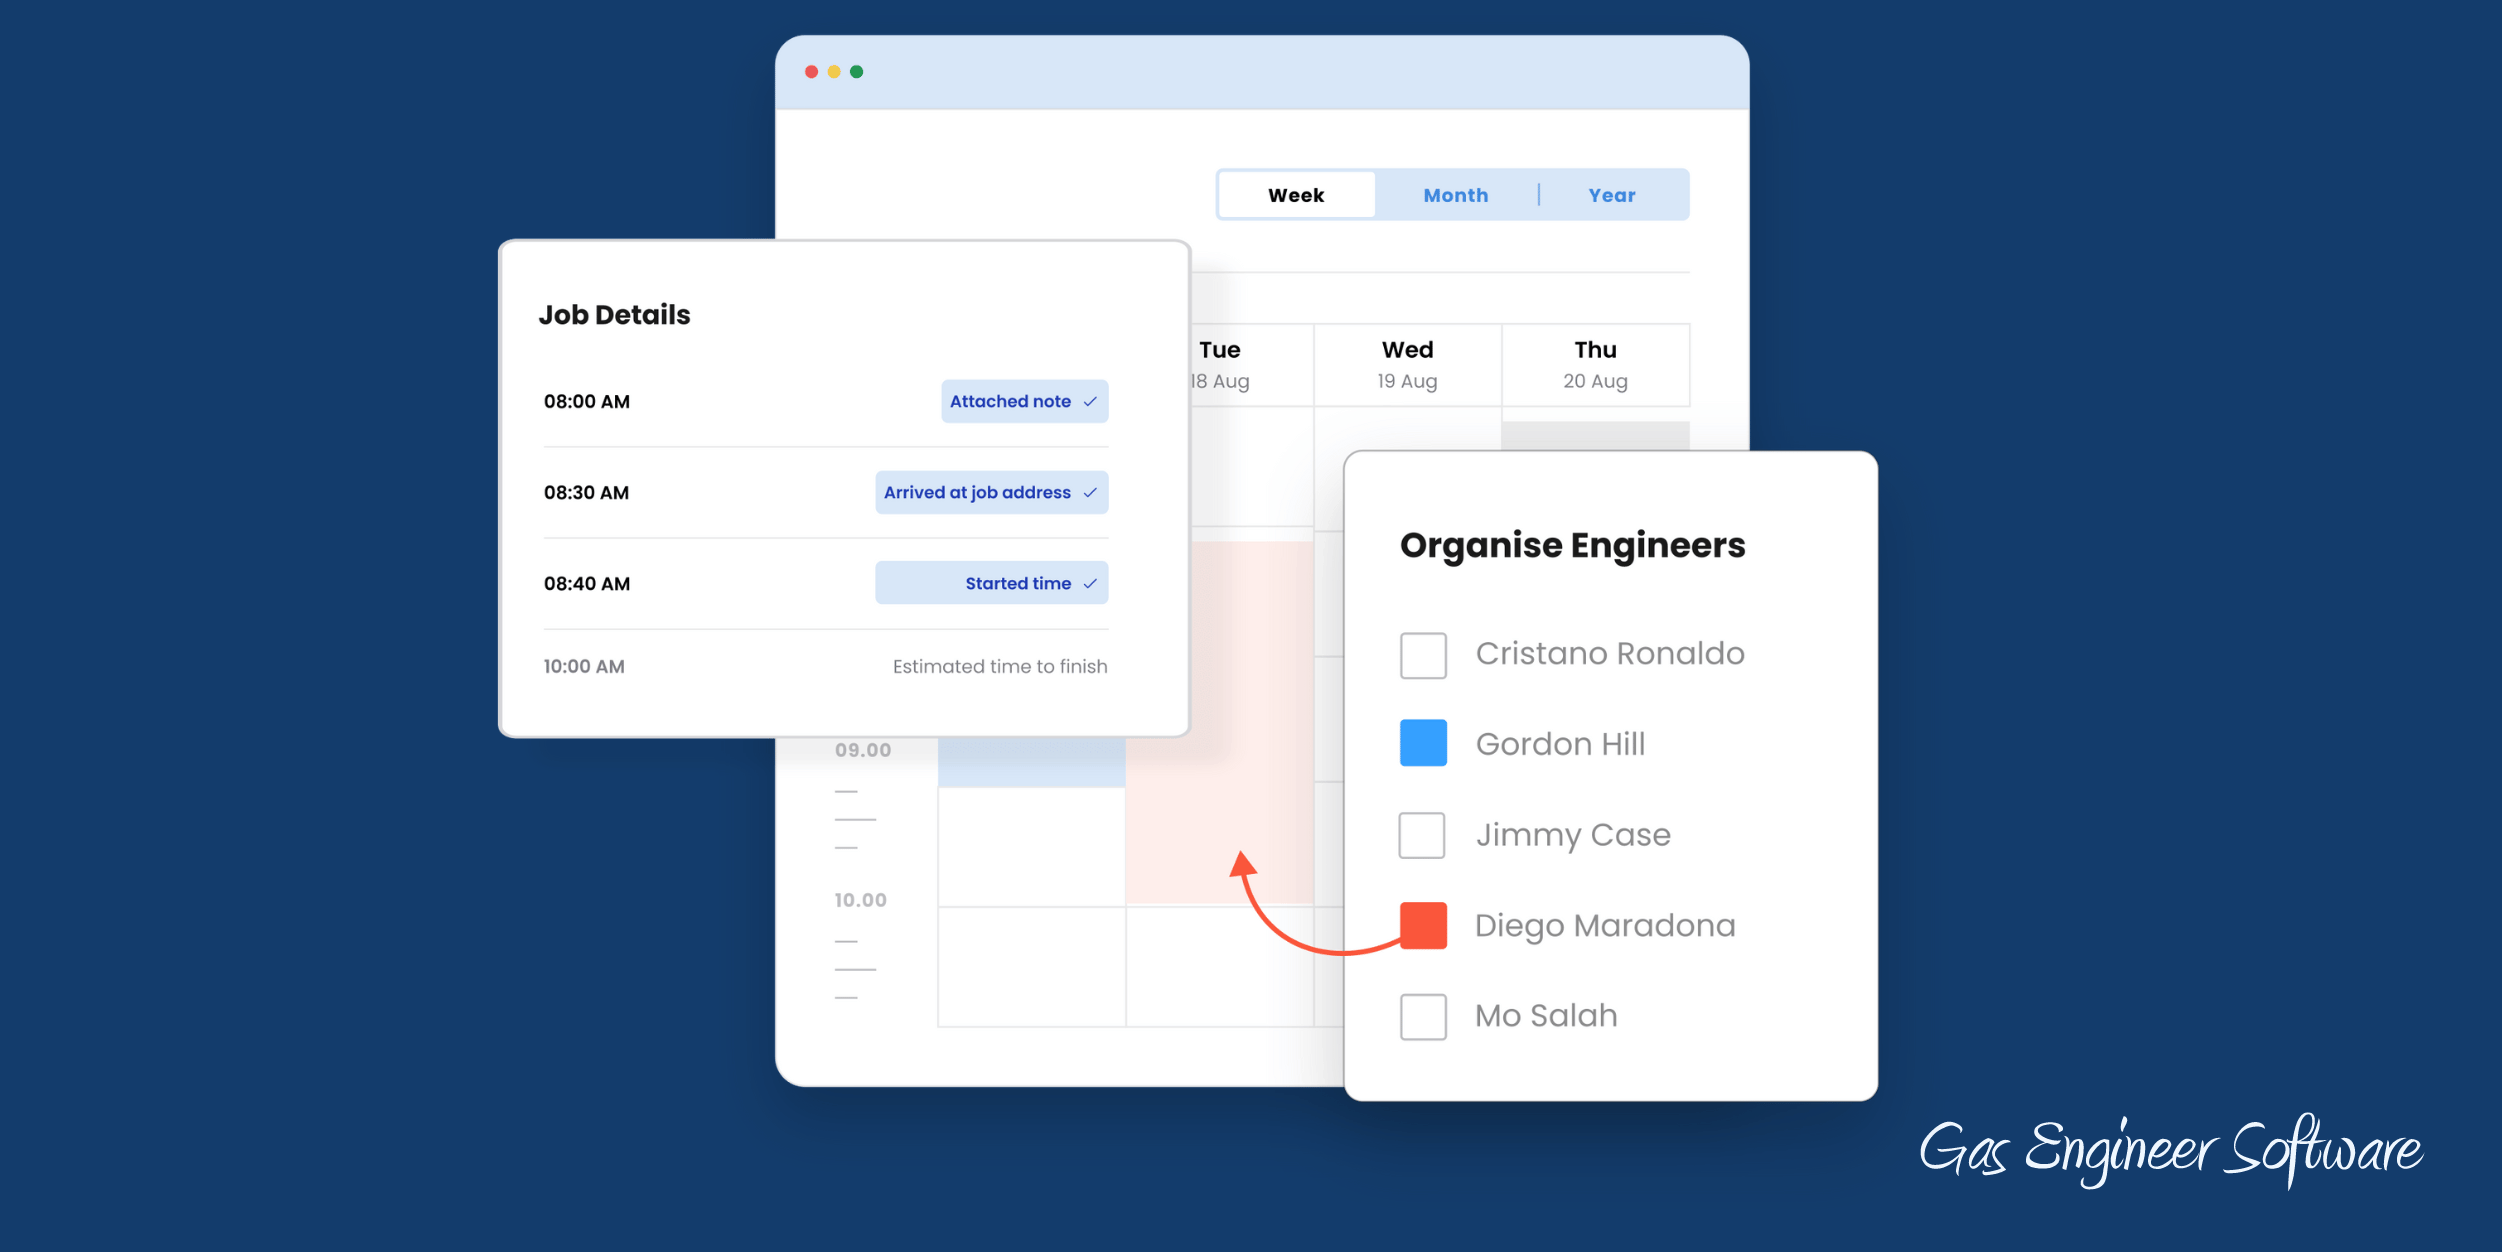
Task: Tick the Cristano Ronaldo checkbox
Action: (1423, 656)
